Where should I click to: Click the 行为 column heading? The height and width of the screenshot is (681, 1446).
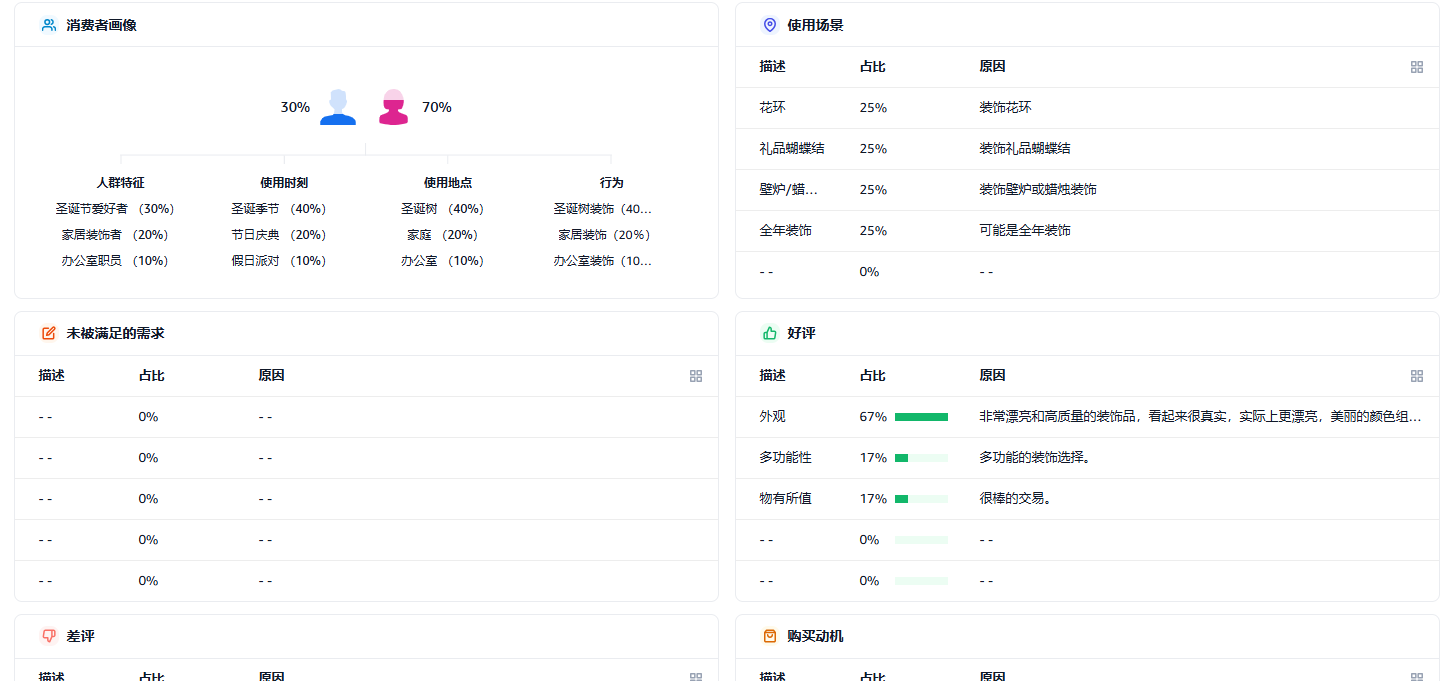(611, 183)
